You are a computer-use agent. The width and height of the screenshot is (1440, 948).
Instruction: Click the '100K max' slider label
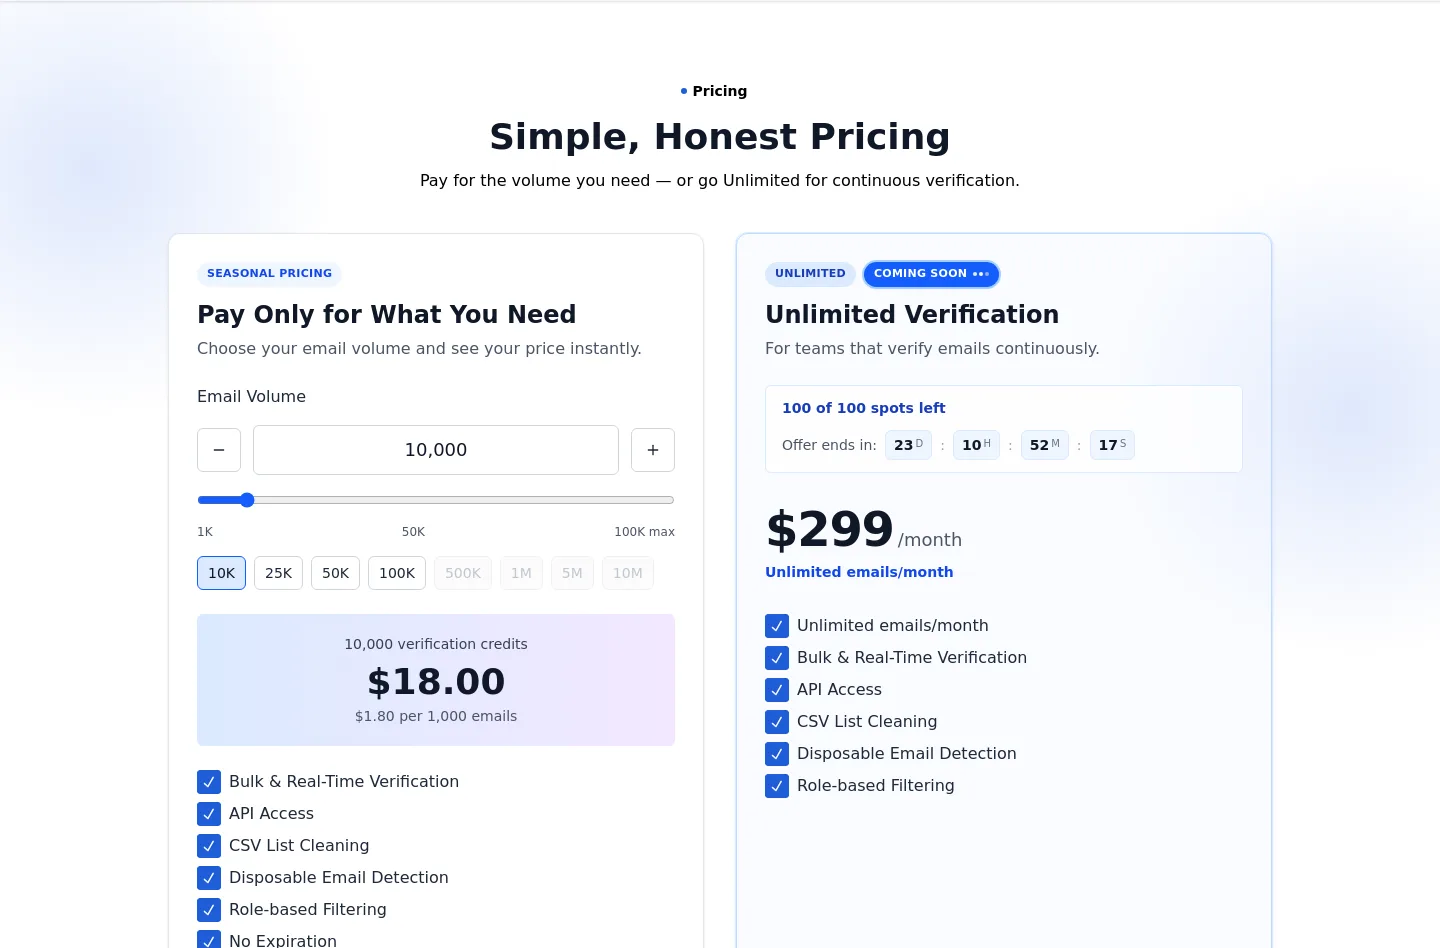point(644,532)
